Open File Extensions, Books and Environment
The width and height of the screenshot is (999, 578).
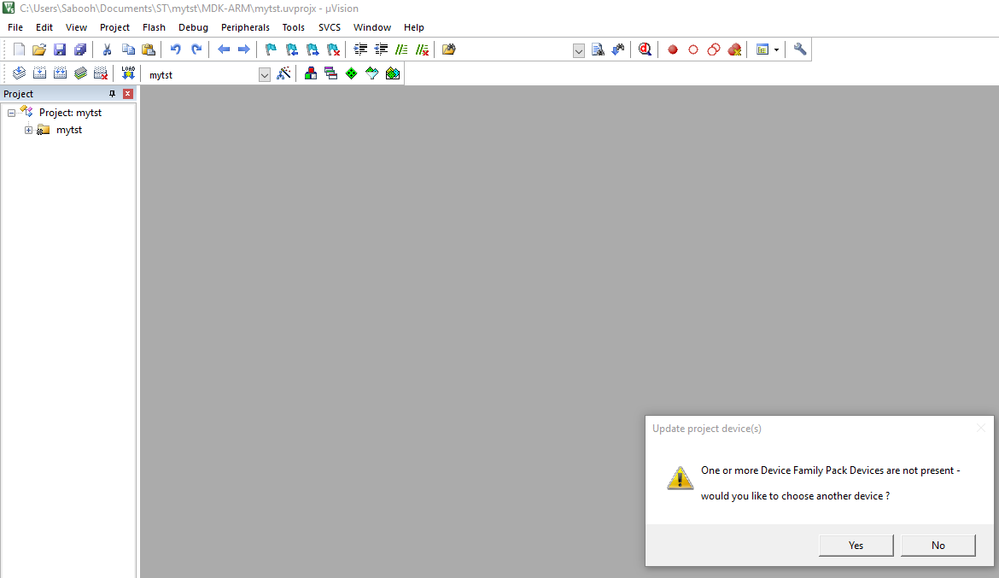[x=310, y=74]
